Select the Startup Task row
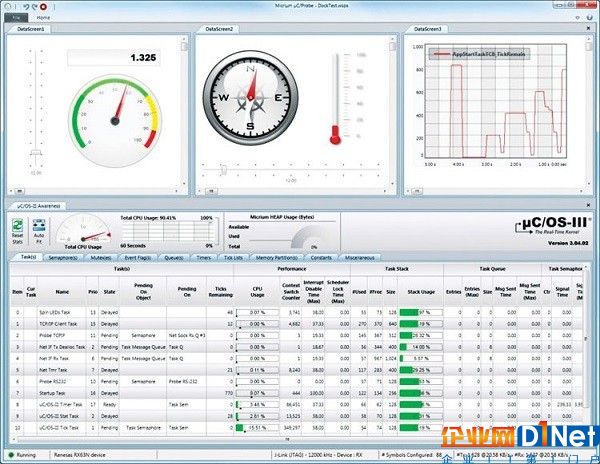The height and width of the screenshot is (464, 600). click(x=297, y=393)
